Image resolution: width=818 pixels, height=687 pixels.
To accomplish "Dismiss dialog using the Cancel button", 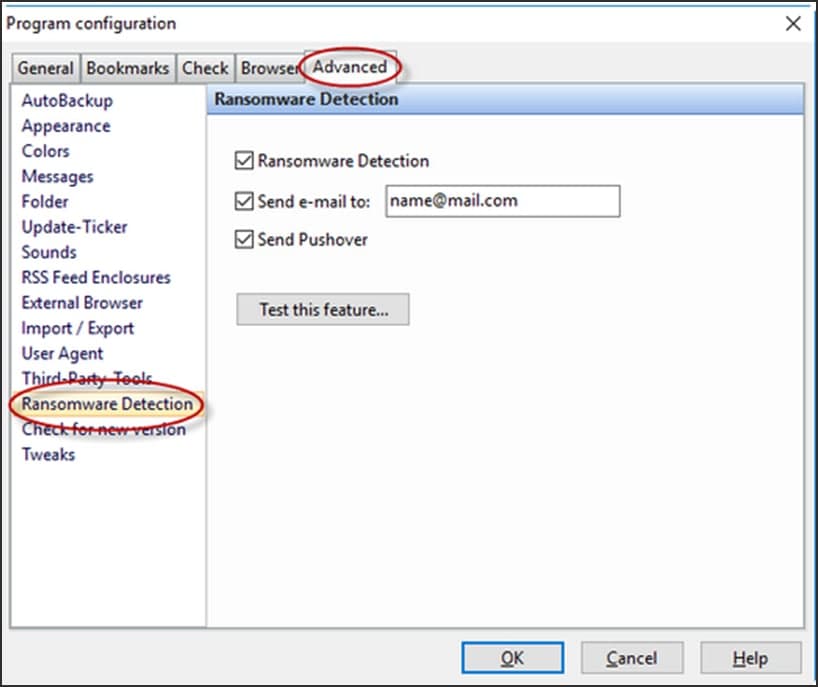I will point(632,658).
